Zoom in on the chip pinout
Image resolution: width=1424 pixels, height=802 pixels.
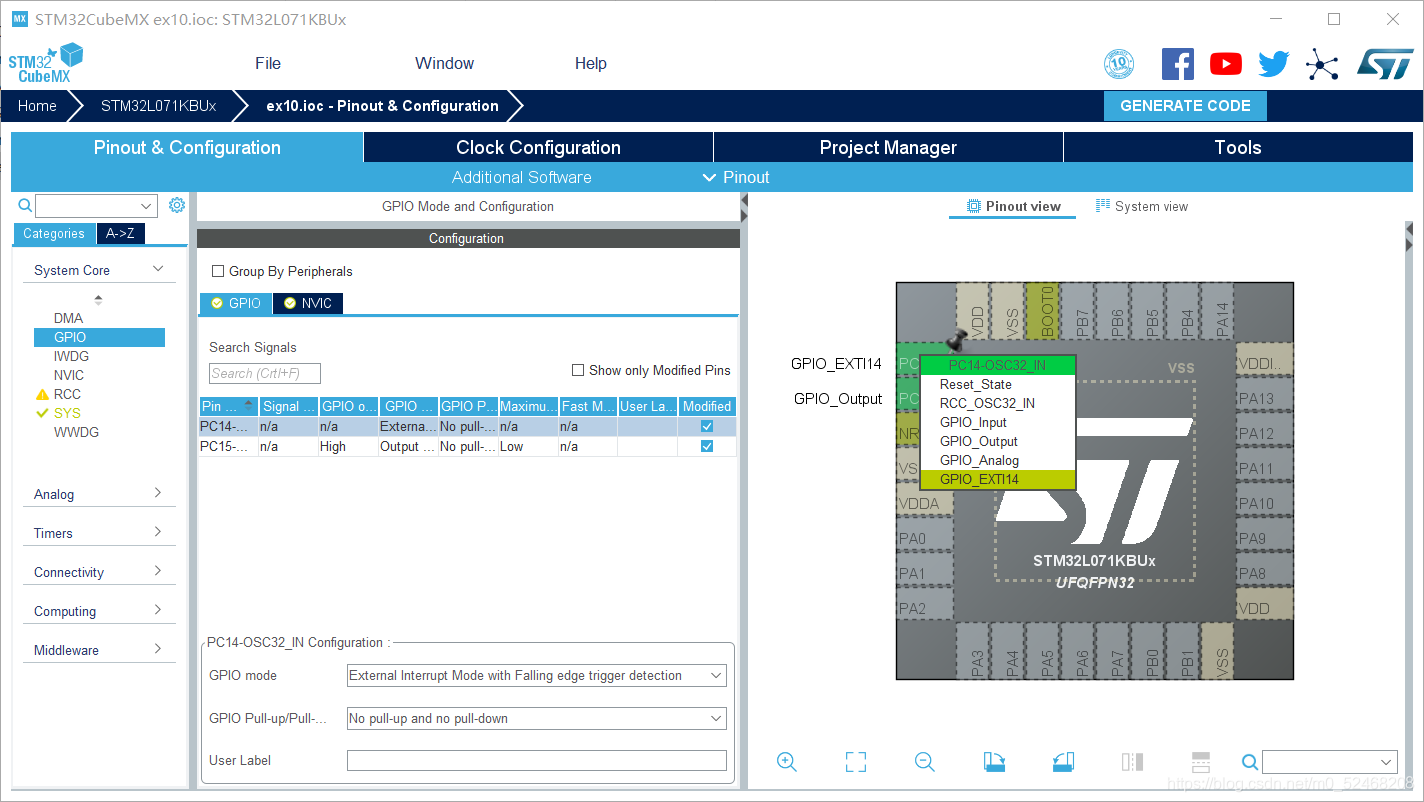click(x=787, y=762)
